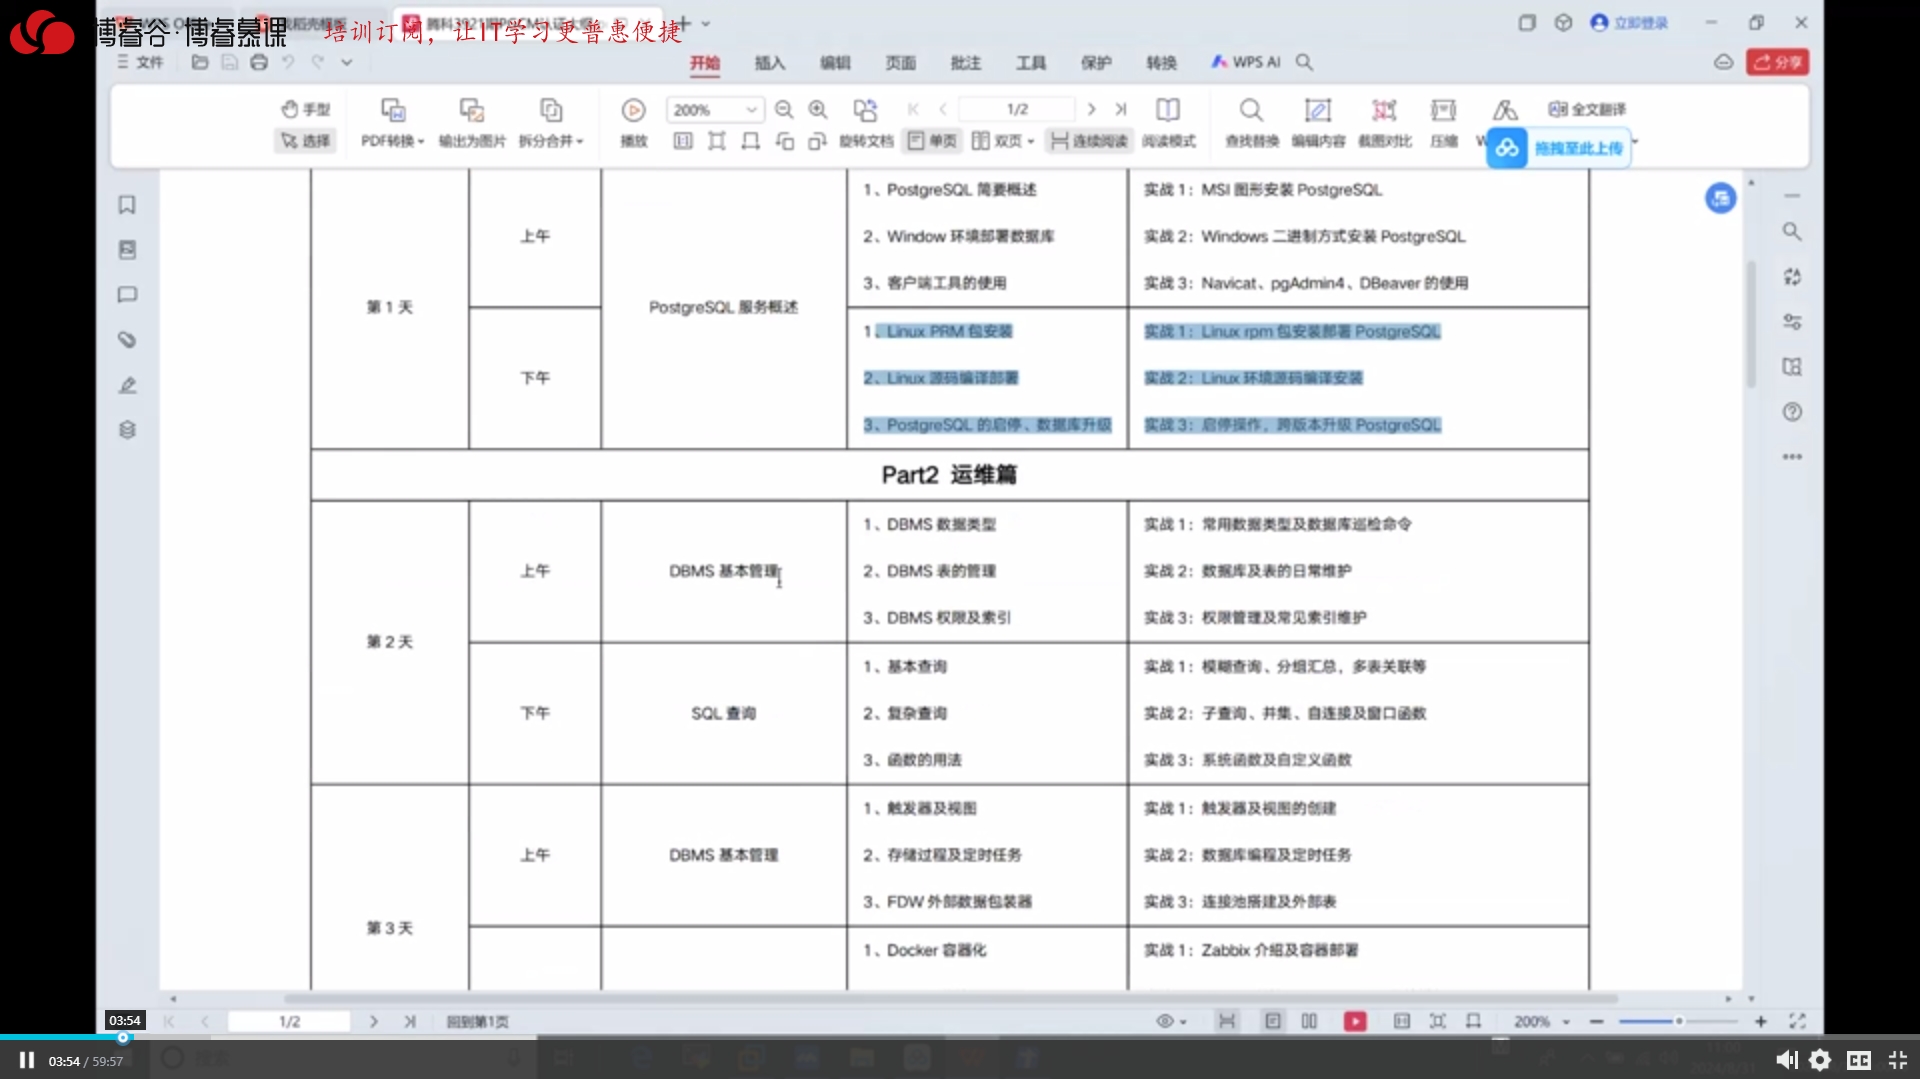Adjust the status bar zoom slider
Viewport: 1920px width, 1079px height.
[x=1678, y=1021]
